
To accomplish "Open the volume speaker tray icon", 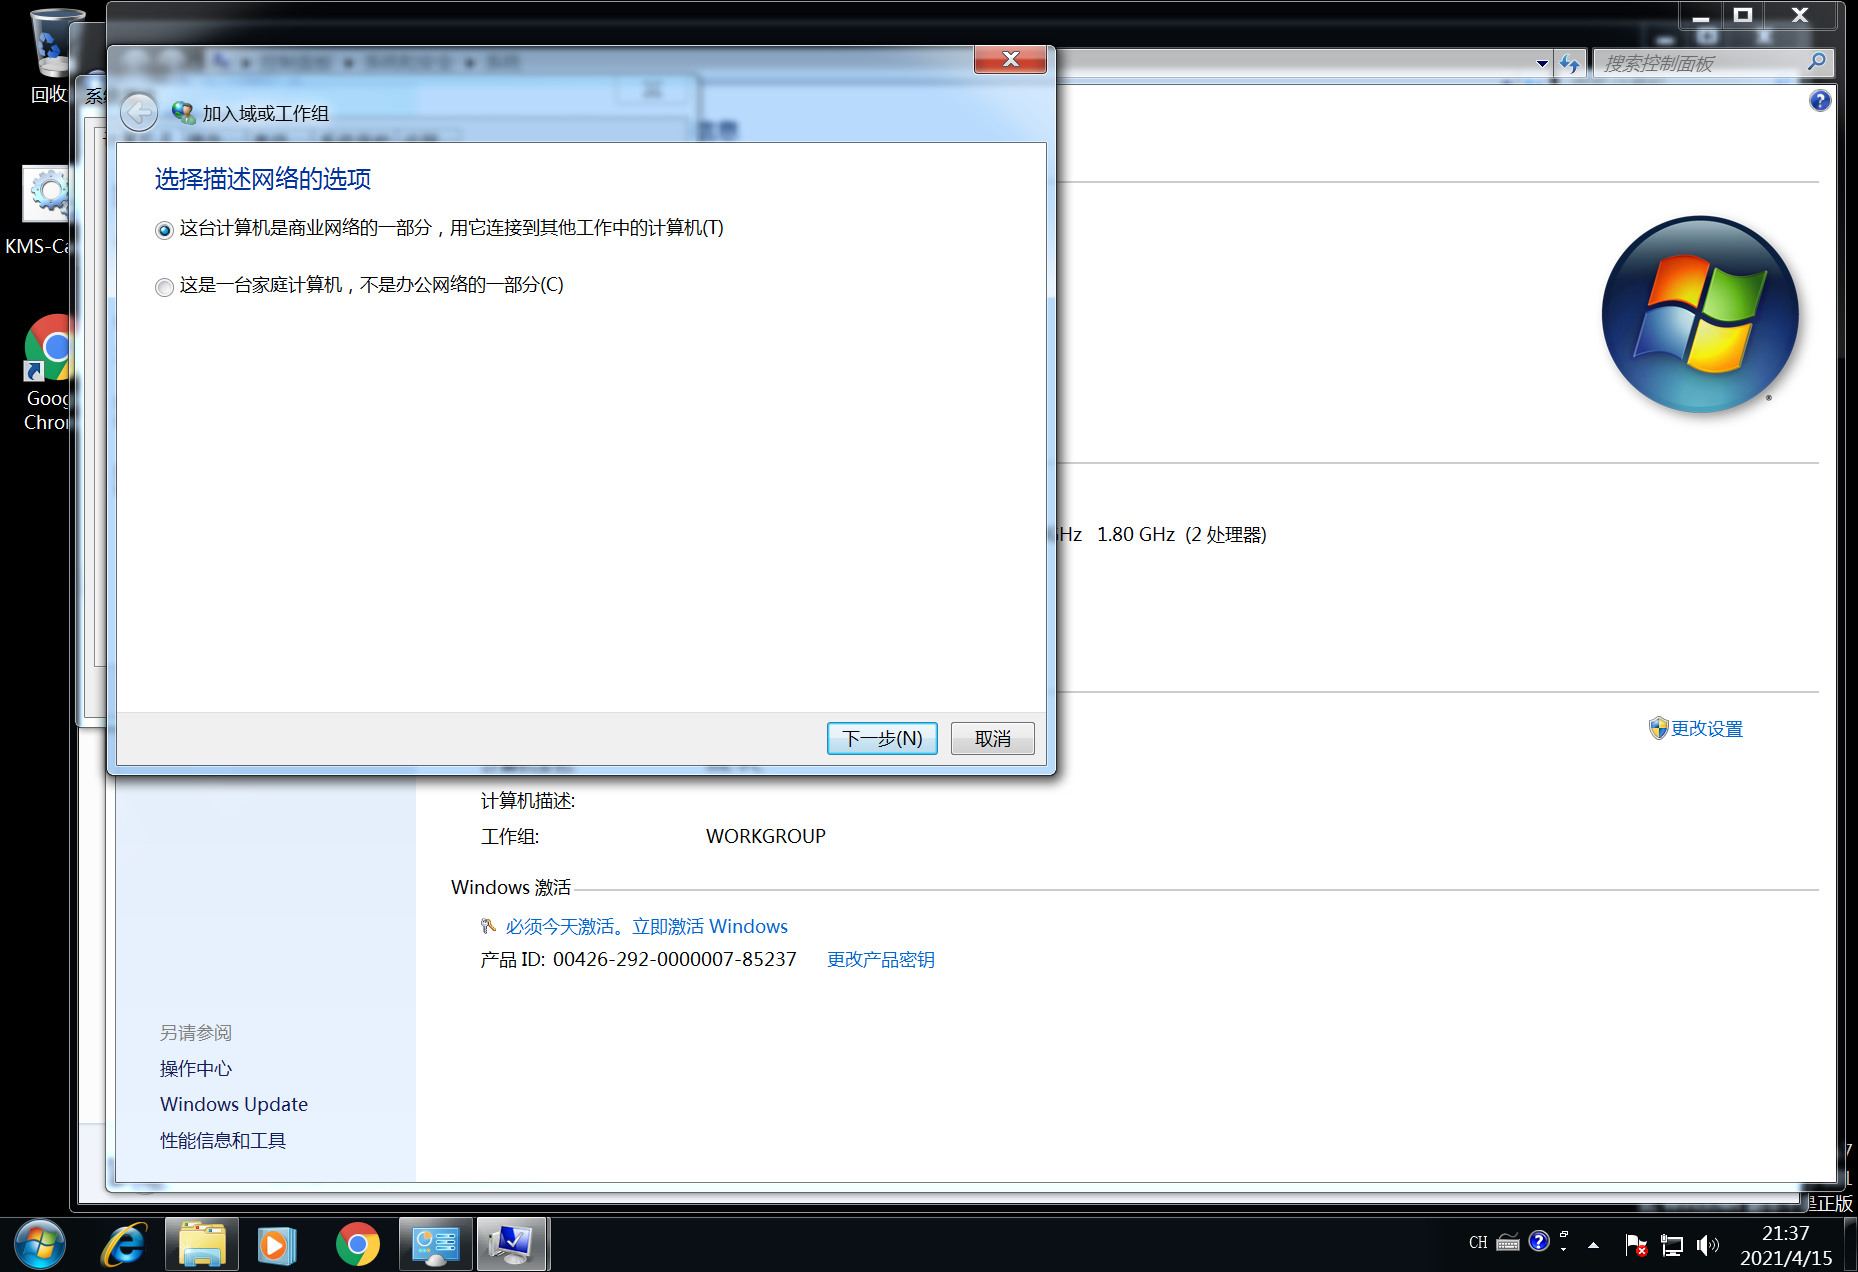I will click(x=1707, y=1244).
